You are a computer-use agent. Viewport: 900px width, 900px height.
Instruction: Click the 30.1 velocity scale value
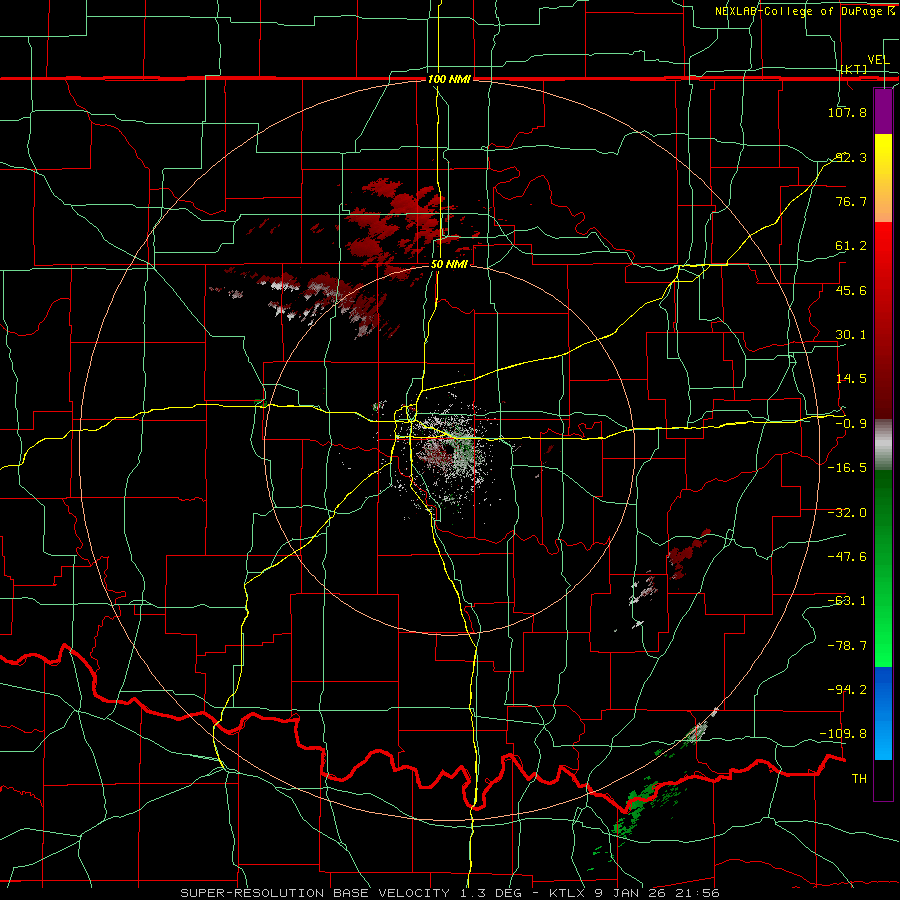[x=851, y=335]
